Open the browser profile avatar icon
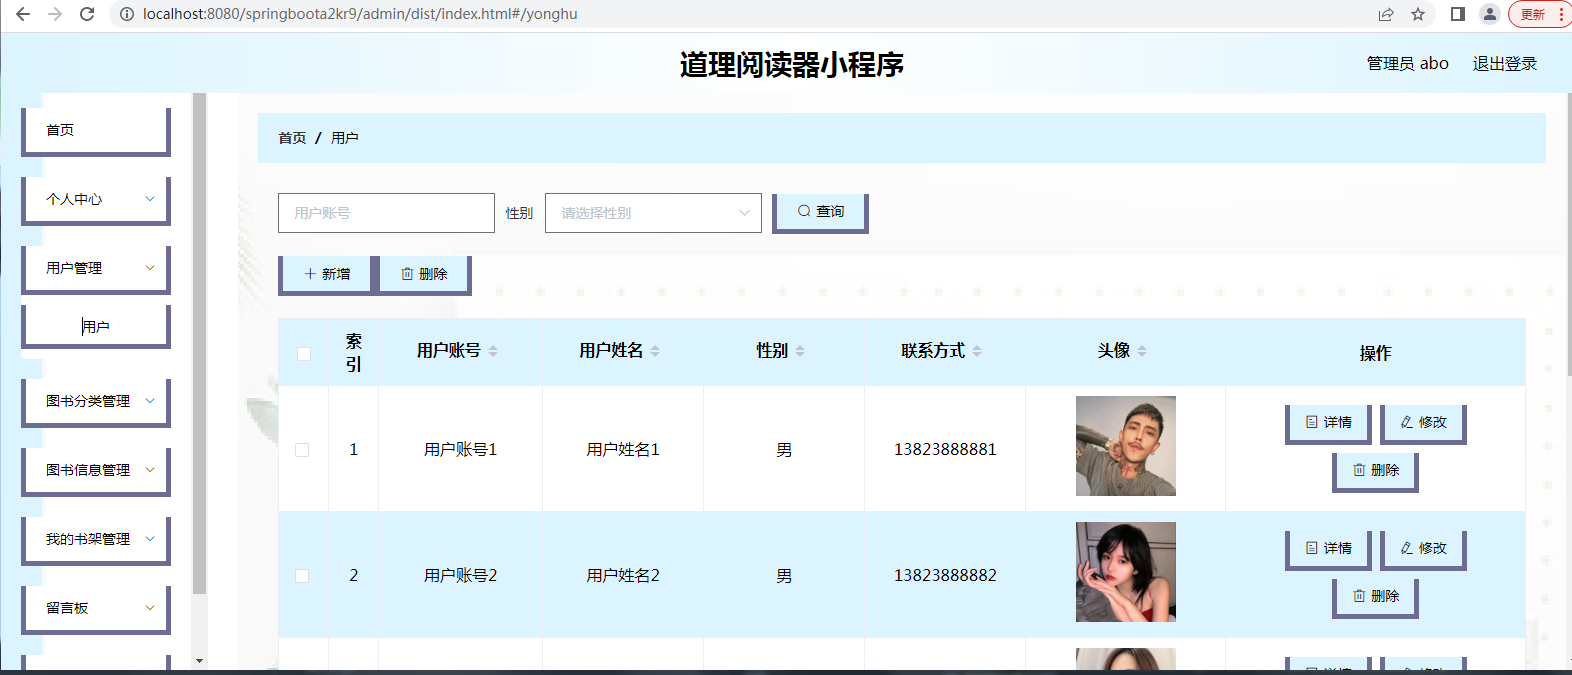Image resolution: width=1572 pixels, height=675 pixels. coord(1489,14)
